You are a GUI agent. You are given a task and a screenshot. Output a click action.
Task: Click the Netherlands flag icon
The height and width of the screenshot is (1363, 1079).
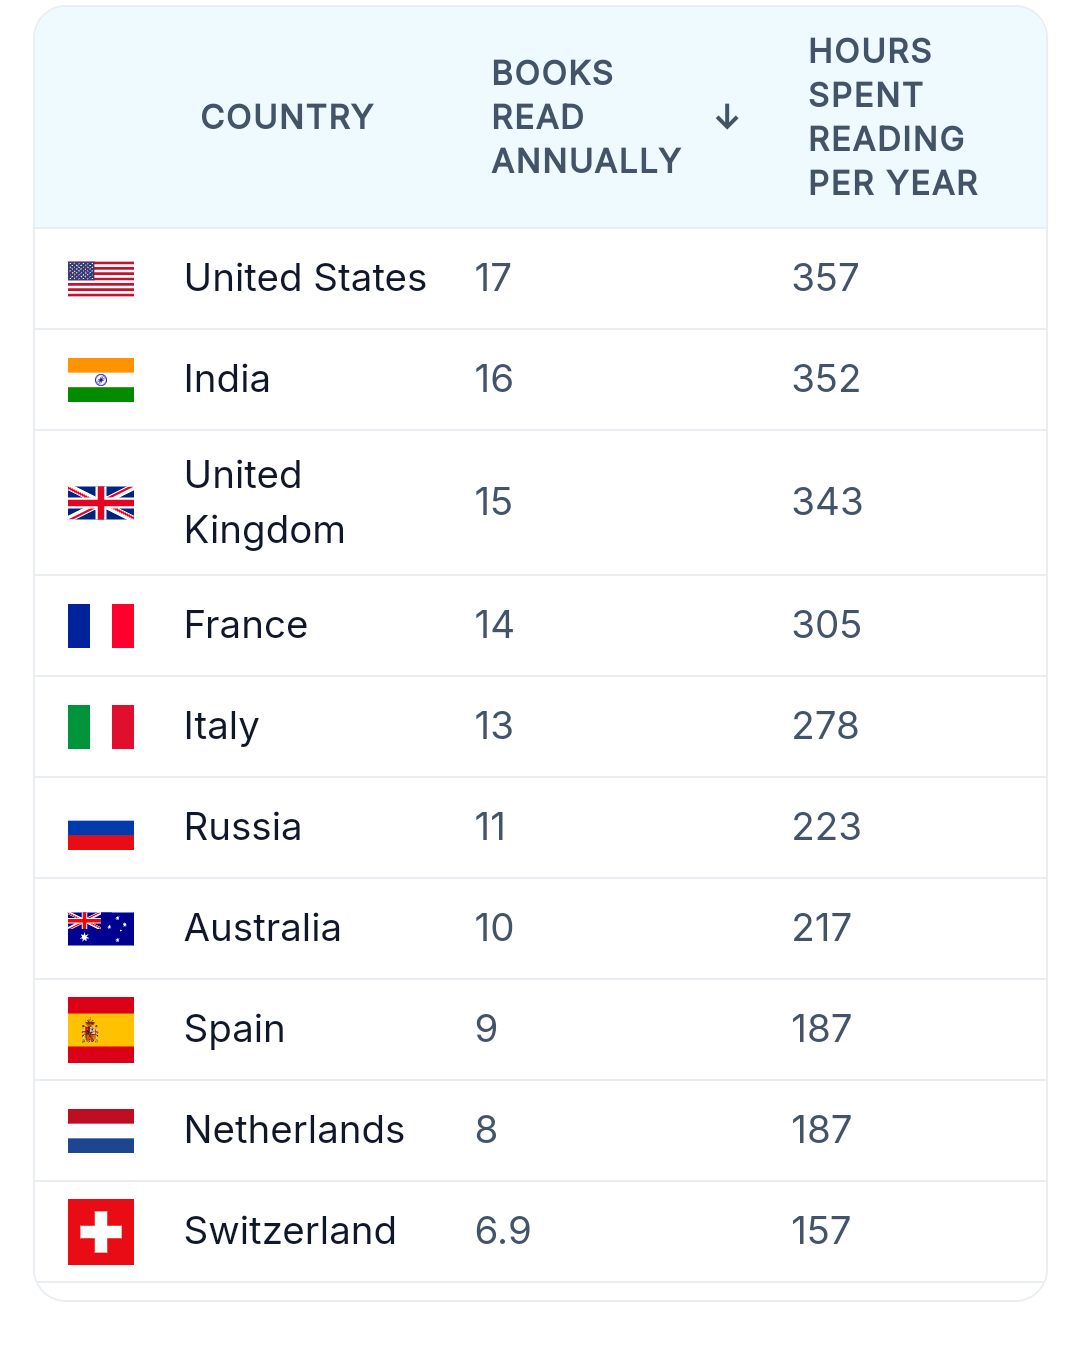coord(101,1131)
